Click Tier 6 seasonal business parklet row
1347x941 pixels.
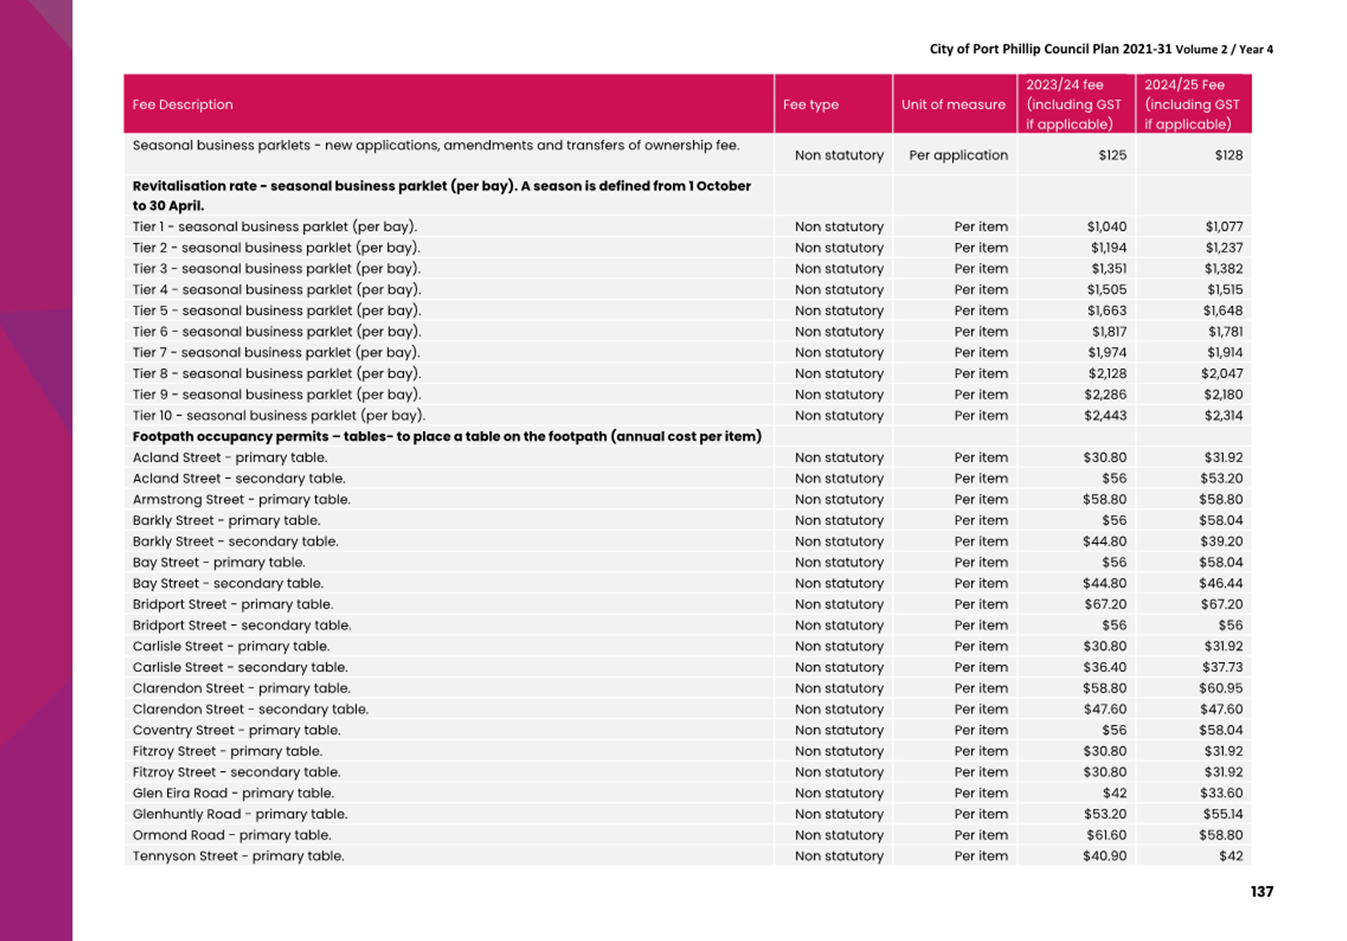[687, 332]
